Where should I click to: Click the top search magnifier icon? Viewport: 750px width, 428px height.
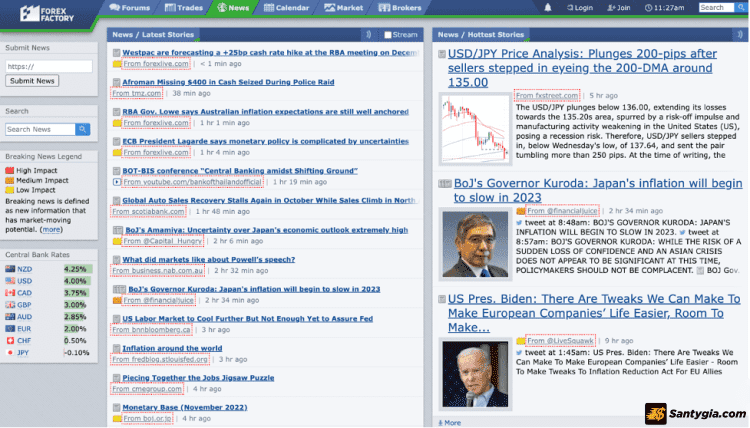tap(740, 8)
